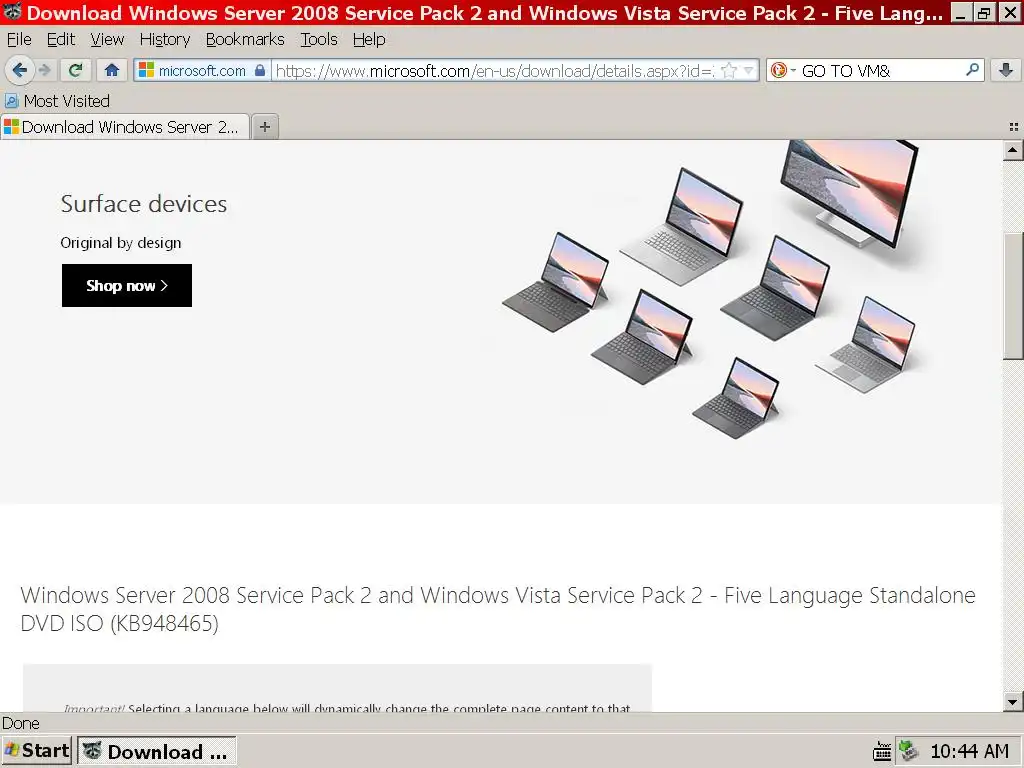The width and height of the screenshot is (1024, 768).
Task: Click the Surface devices heading
Action: 144,204
